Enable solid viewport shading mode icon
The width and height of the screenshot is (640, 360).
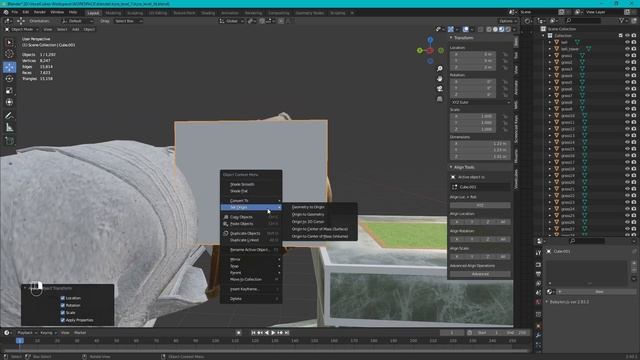[x=495, y=29]
